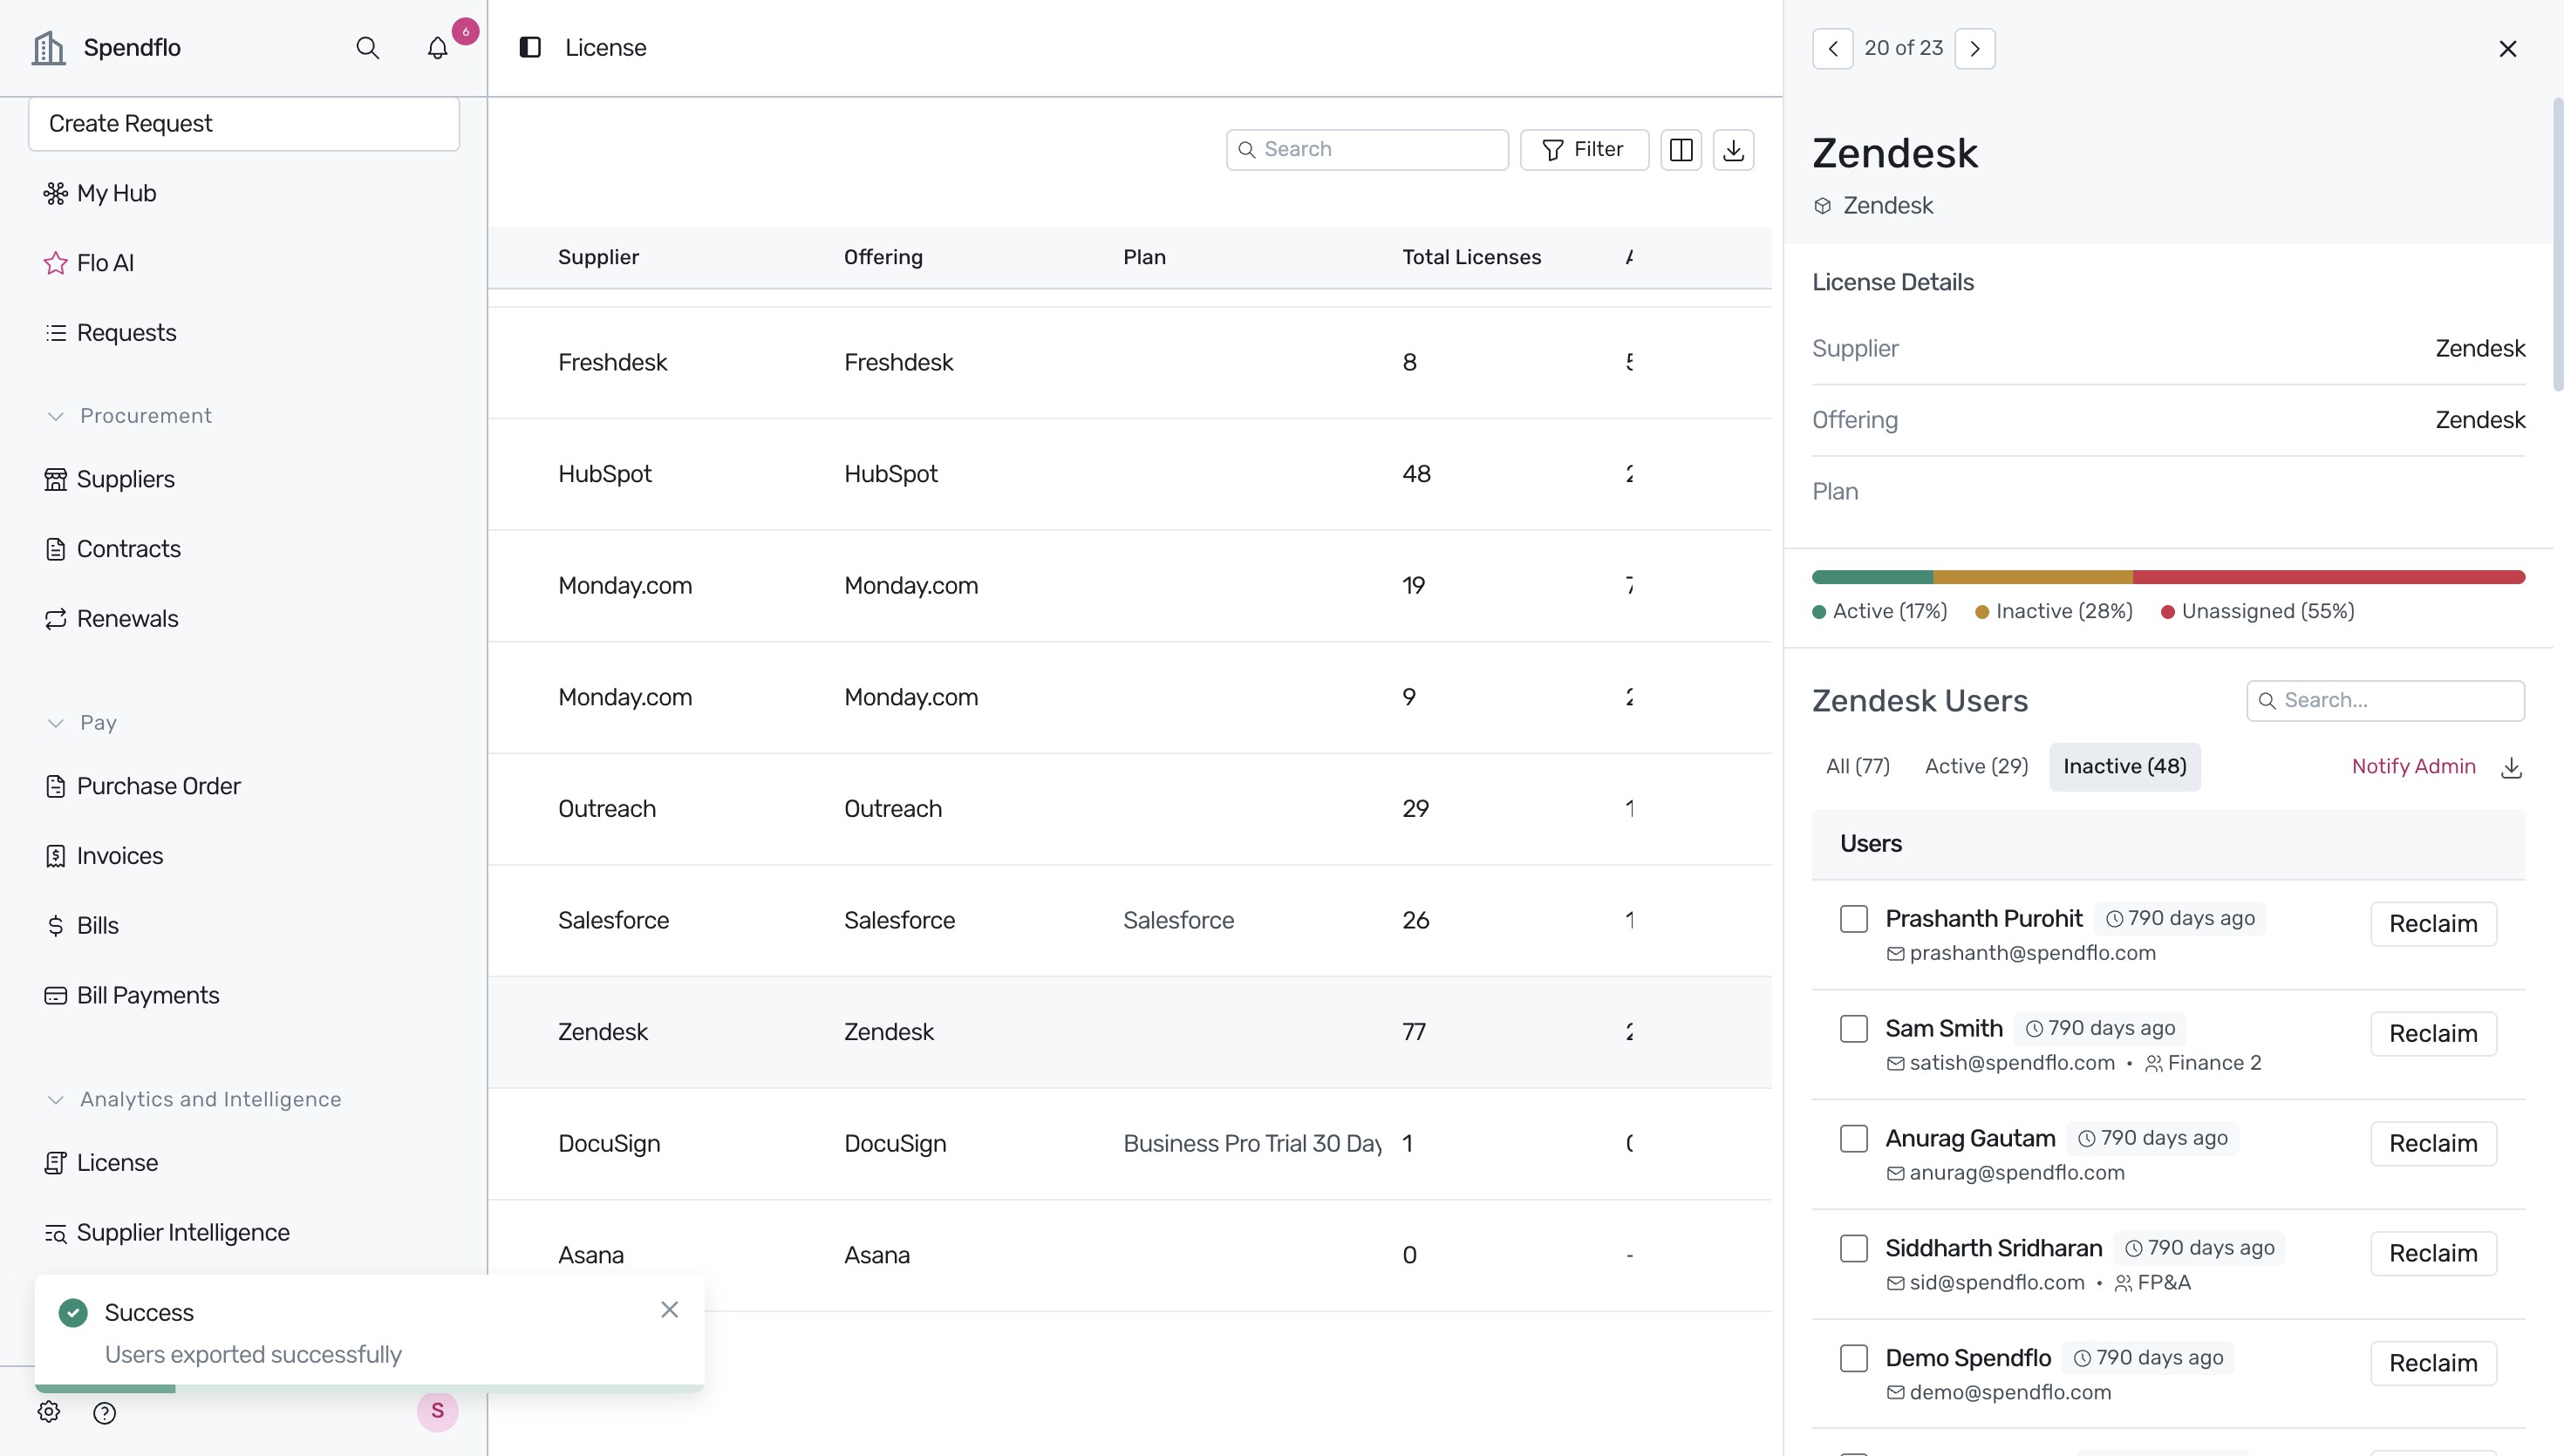
Task: Click the Notify Admin link
Action: 2413,766
